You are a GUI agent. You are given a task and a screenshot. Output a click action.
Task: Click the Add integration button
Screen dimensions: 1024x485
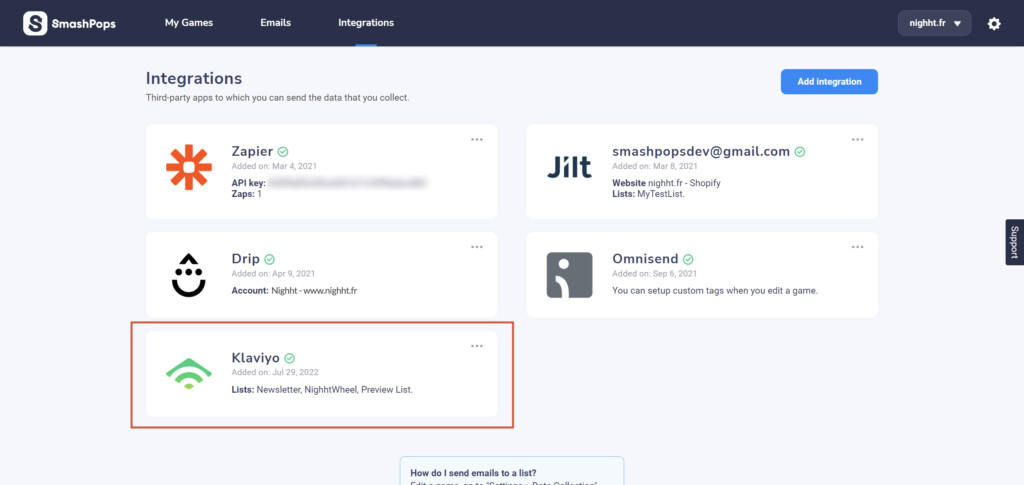tap(829, 82)
